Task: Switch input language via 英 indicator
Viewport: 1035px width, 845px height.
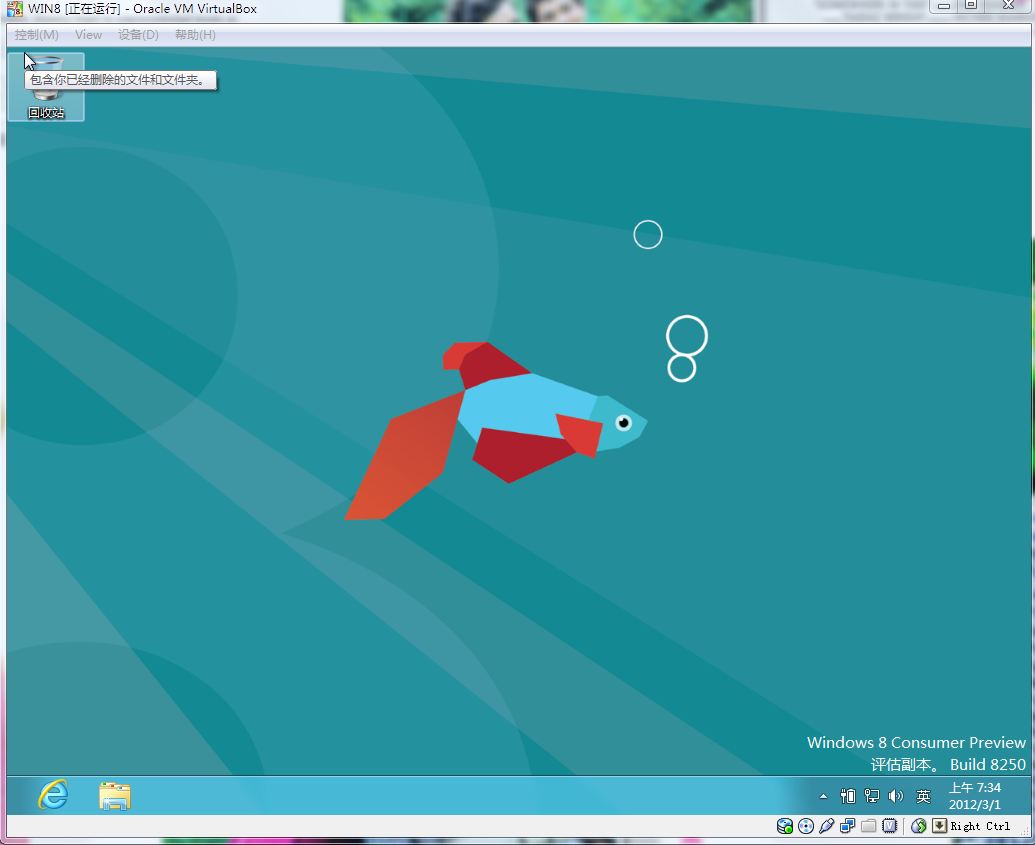Action: tap(923, 797)
